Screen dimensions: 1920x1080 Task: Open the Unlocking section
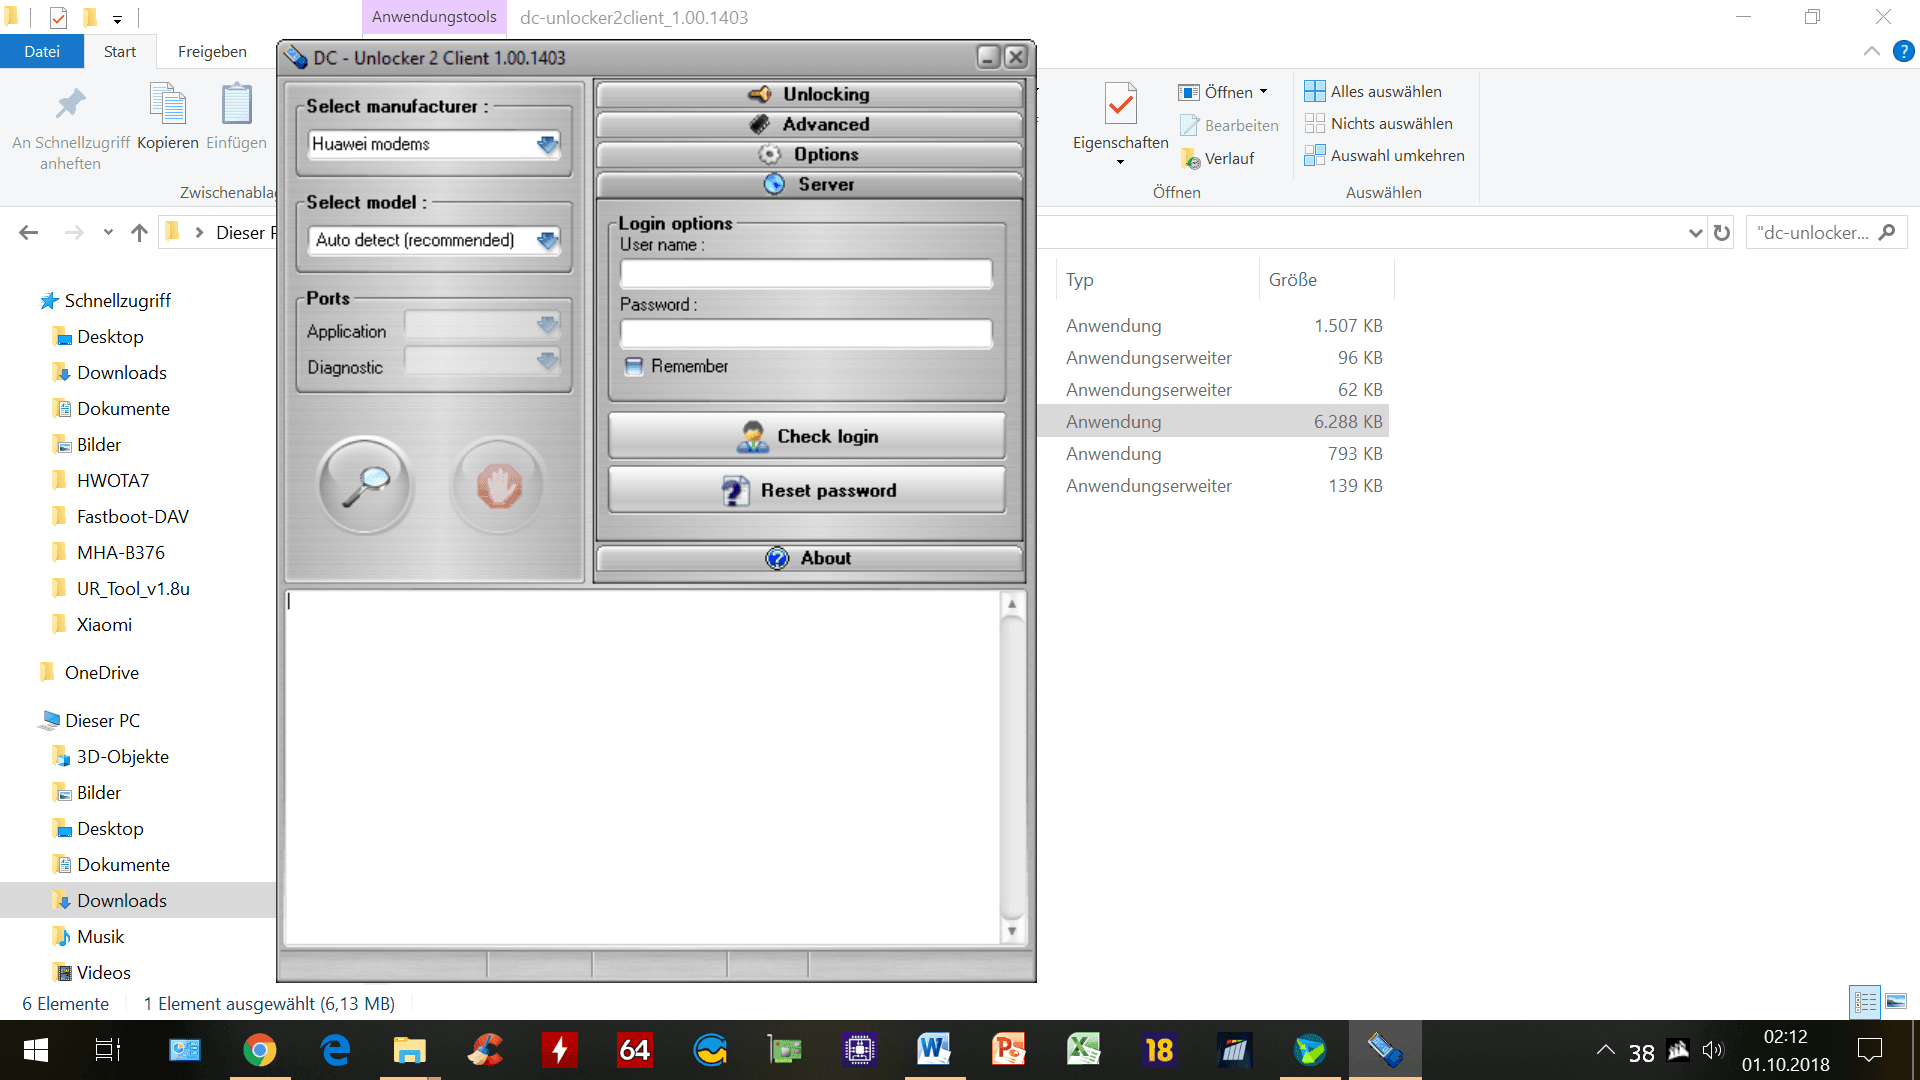click(810, 94)
